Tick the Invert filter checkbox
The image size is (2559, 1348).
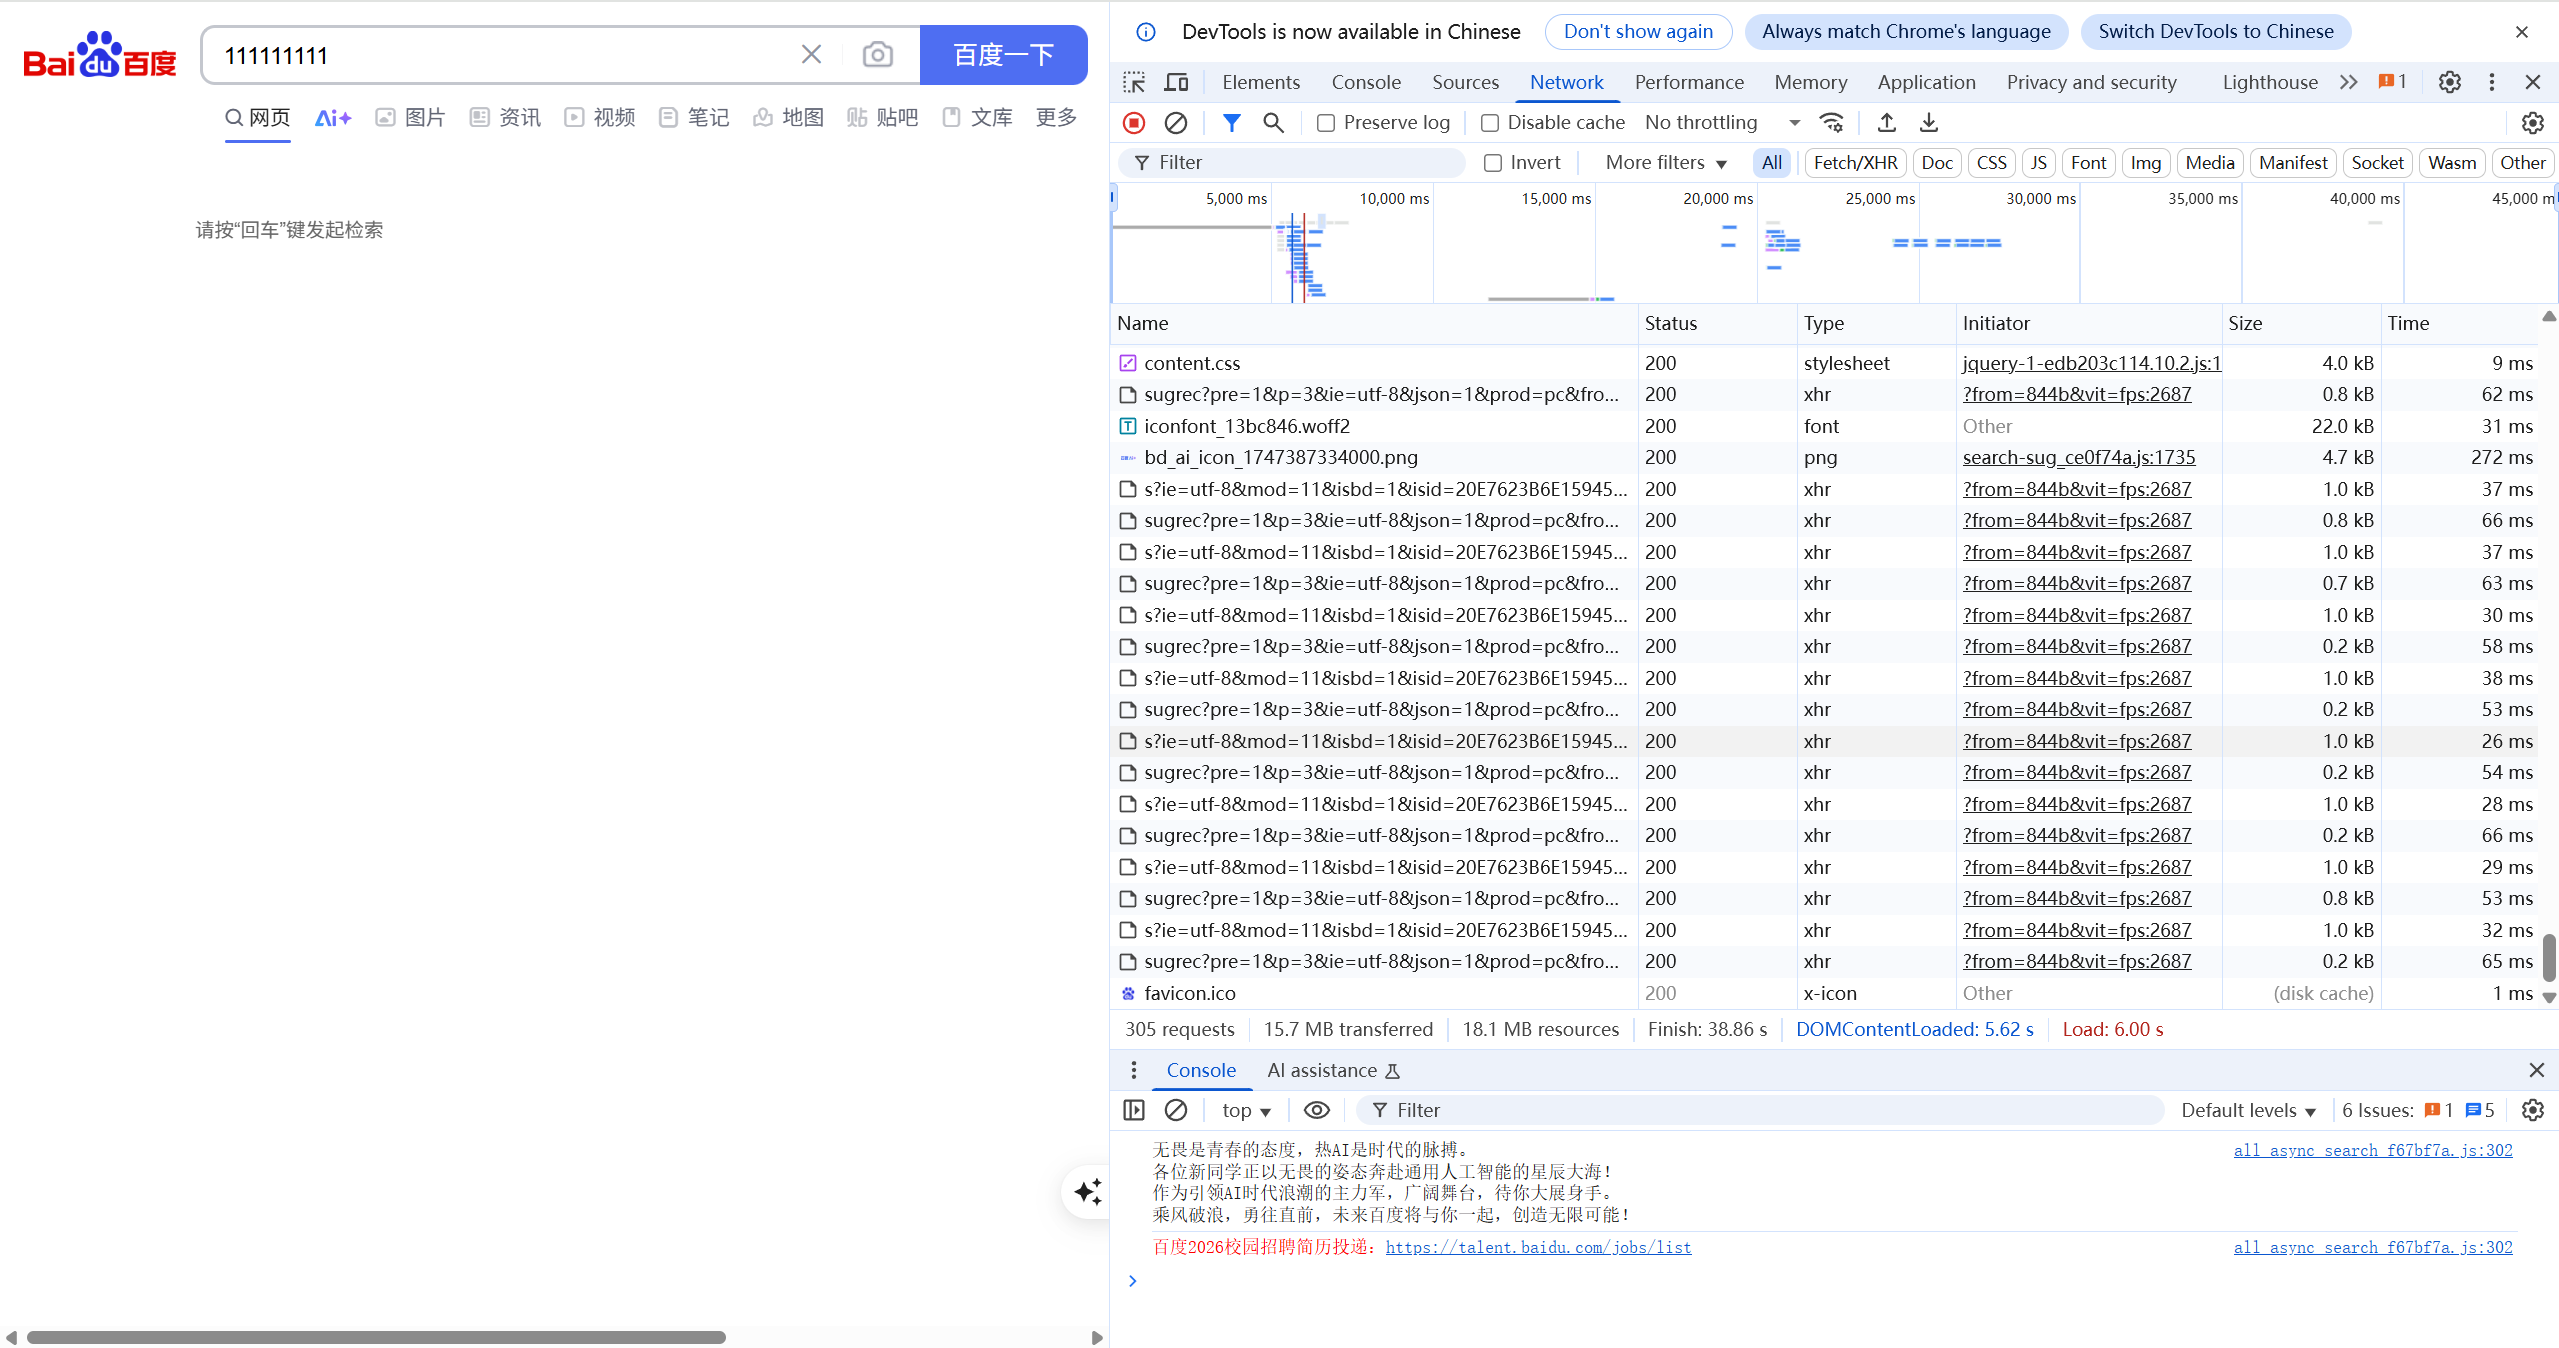(1493, 163)
